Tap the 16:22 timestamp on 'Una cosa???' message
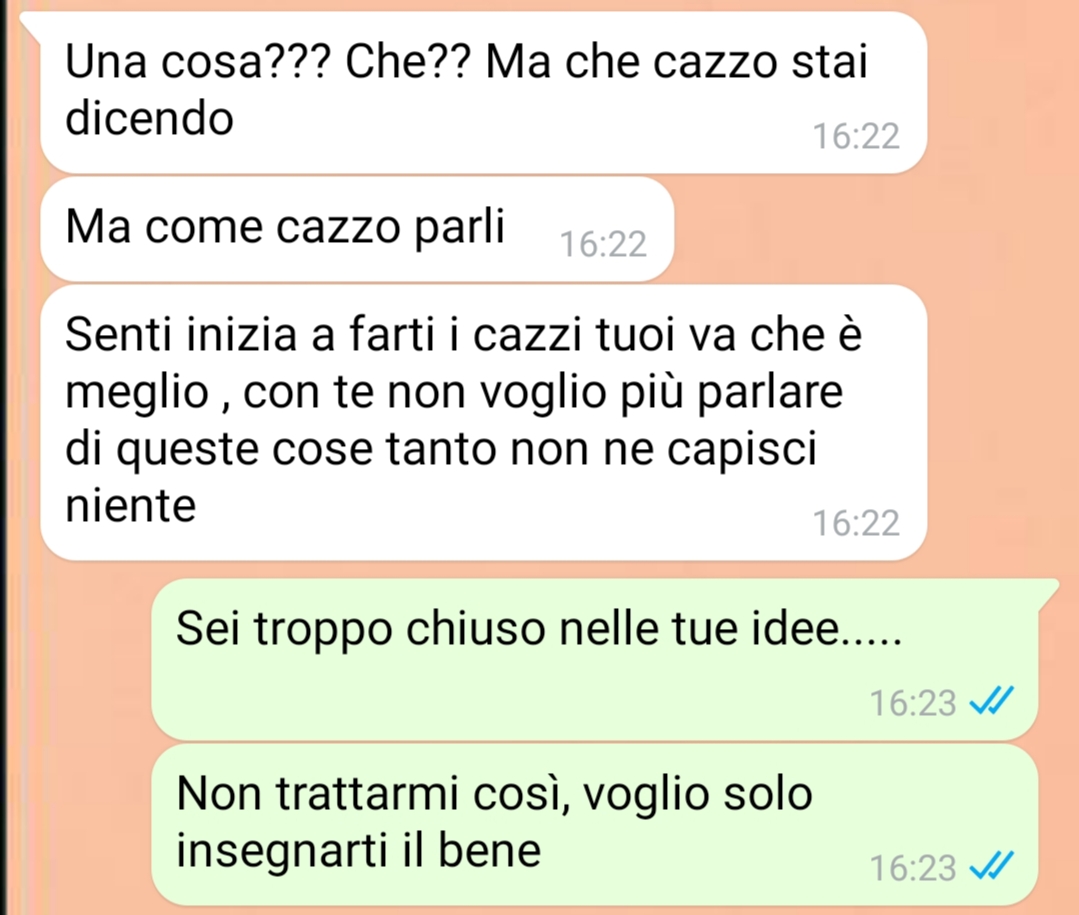The width and height of the screenshot is (1079, 915). pyautogui.click(x=856, y=136)
